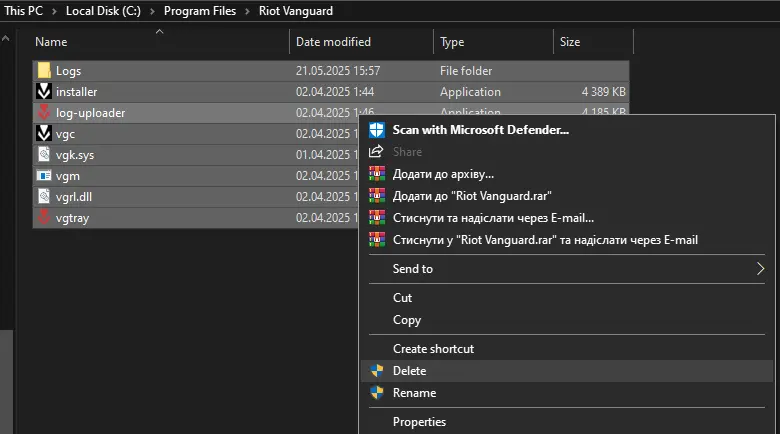Viewport: 780px width, 434px height.
Task: Click the Name column sort arrow
Action: (x=160, y=31)
